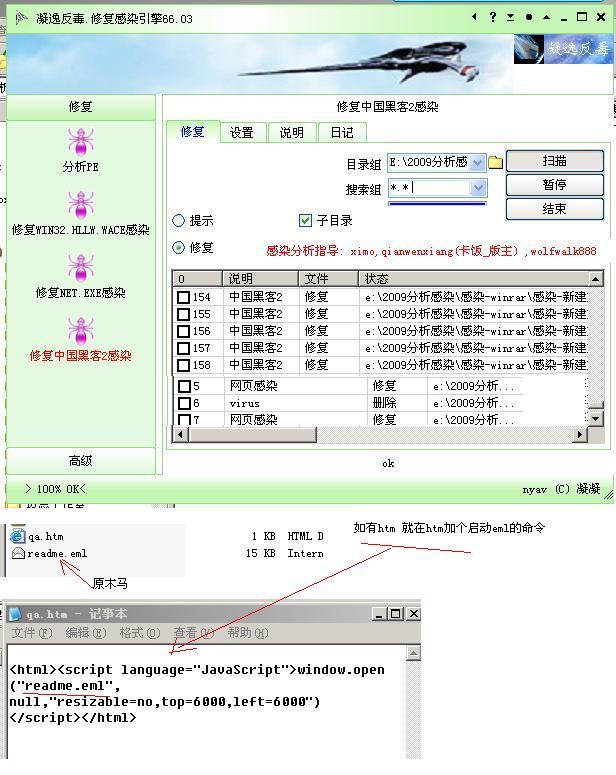
Task: Click the 0 column header
Action: [197, 279]
